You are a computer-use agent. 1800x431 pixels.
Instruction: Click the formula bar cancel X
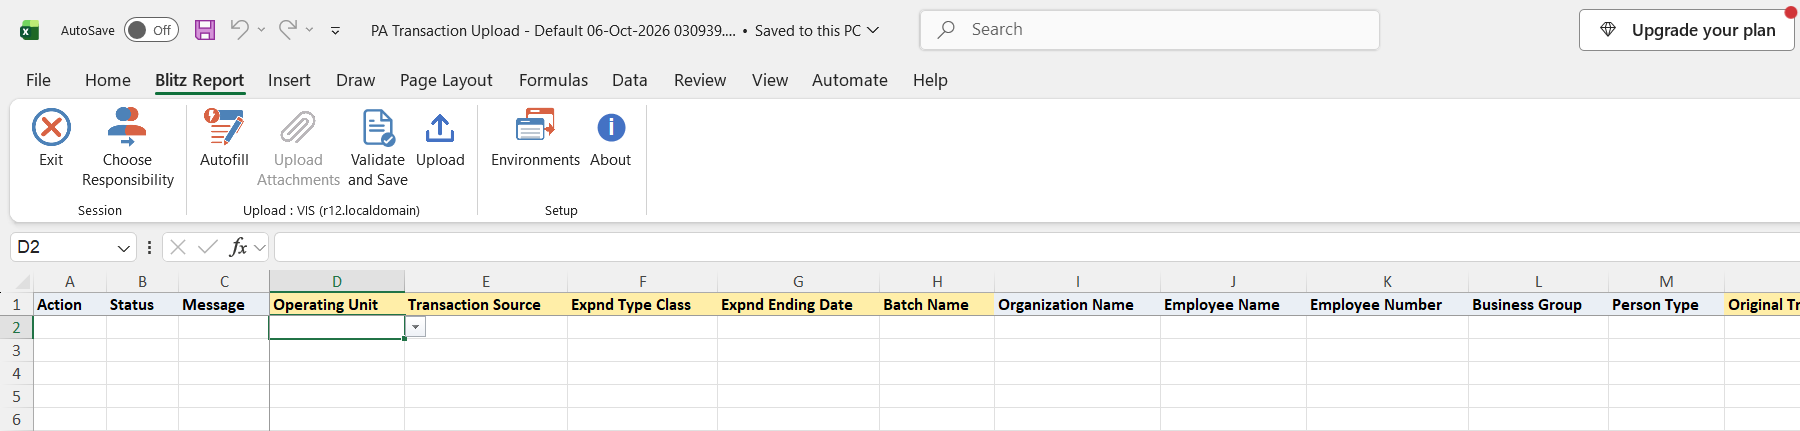pyautogui.click(x=178, y=247)
